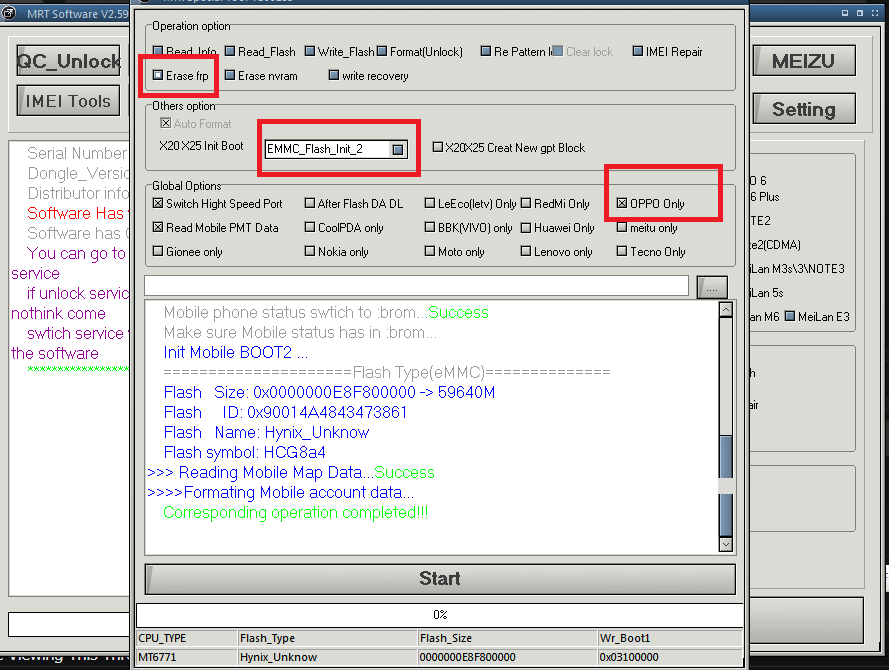Click 'Flash ID: 0x90014A4843473861' log line
This screenshot has height=670, width=889.
coord(285,412)
